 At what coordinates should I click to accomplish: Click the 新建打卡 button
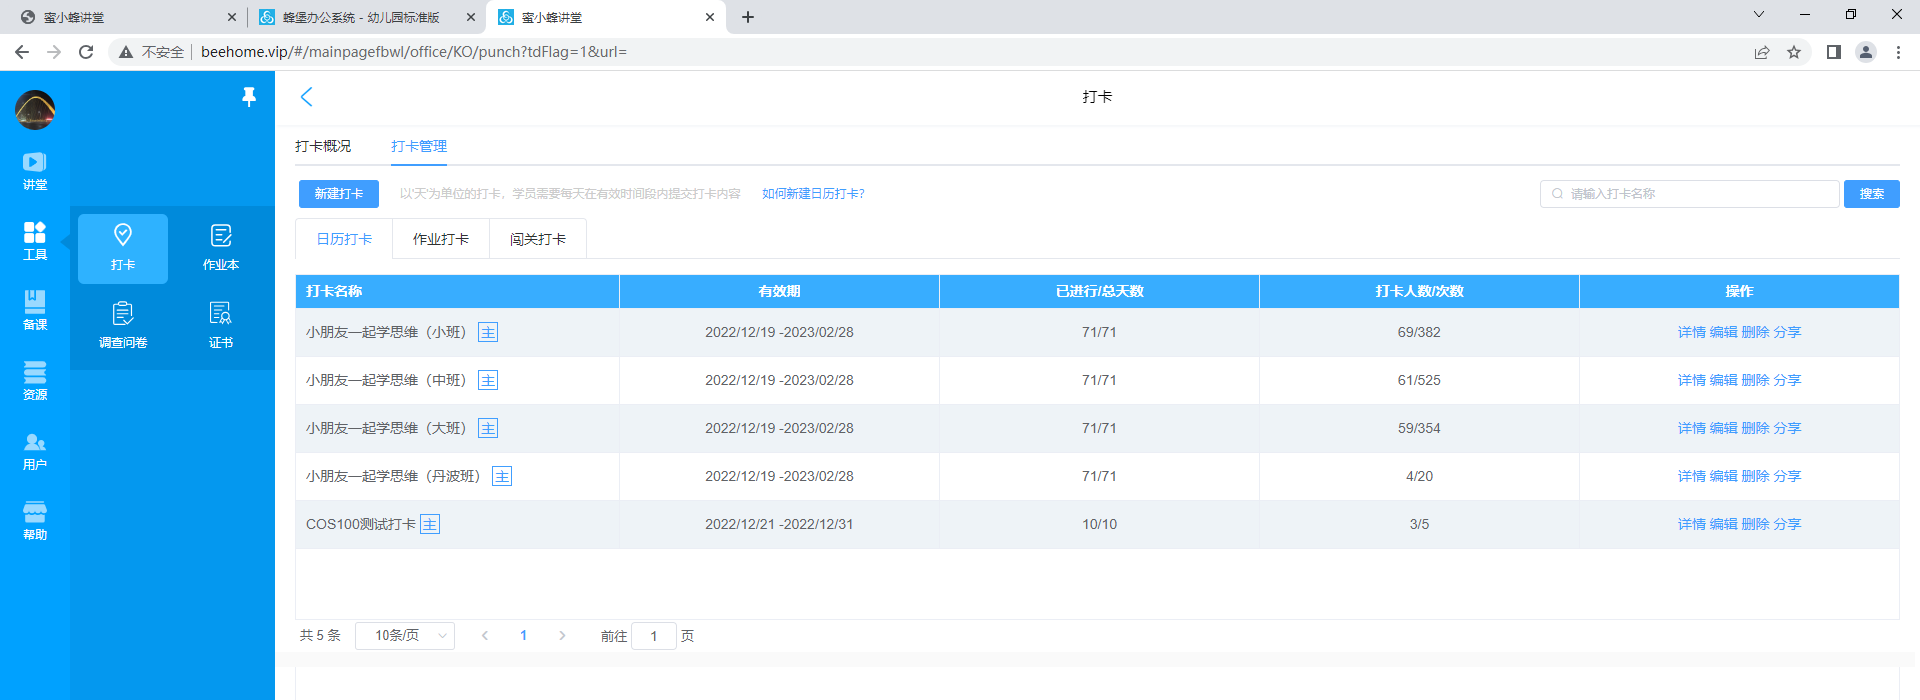[339, 194]
